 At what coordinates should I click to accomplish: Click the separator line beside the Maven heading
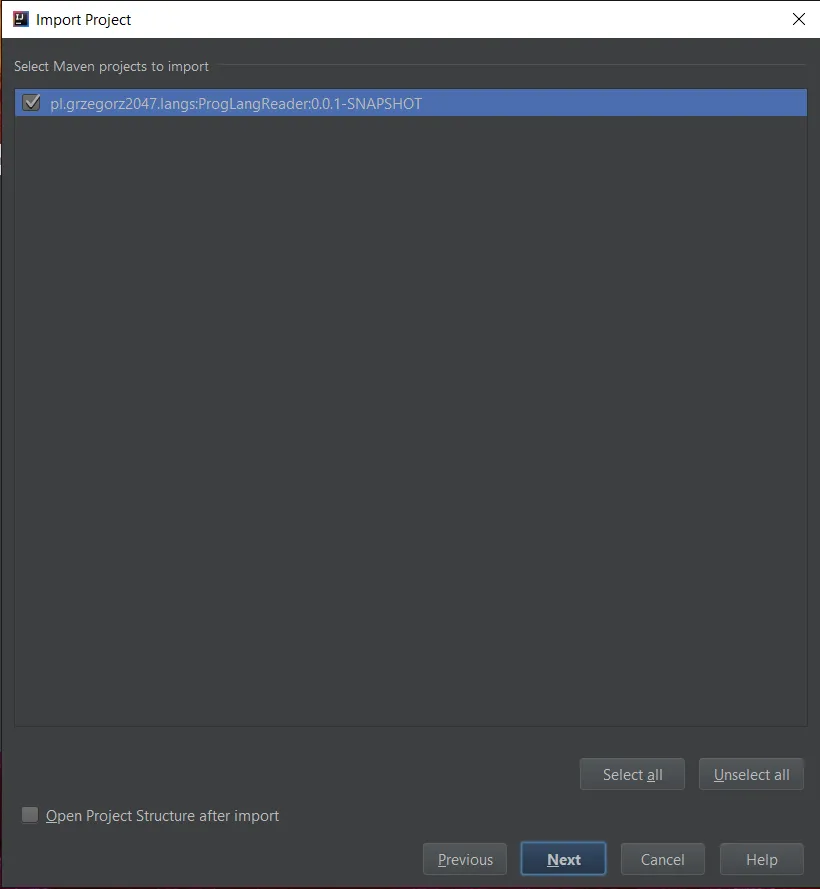tap(512, 65)
